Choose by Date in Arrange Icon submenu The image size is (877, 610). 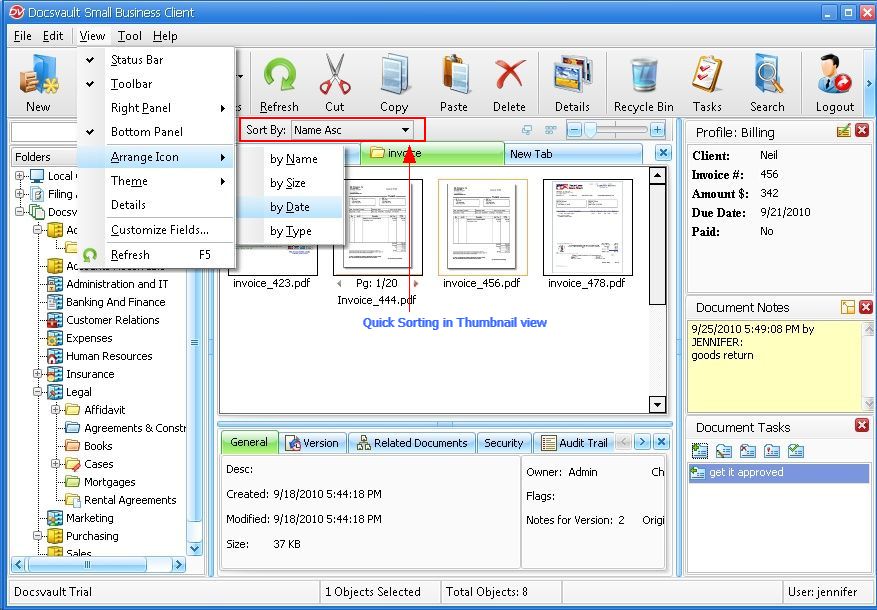point(290,207)
